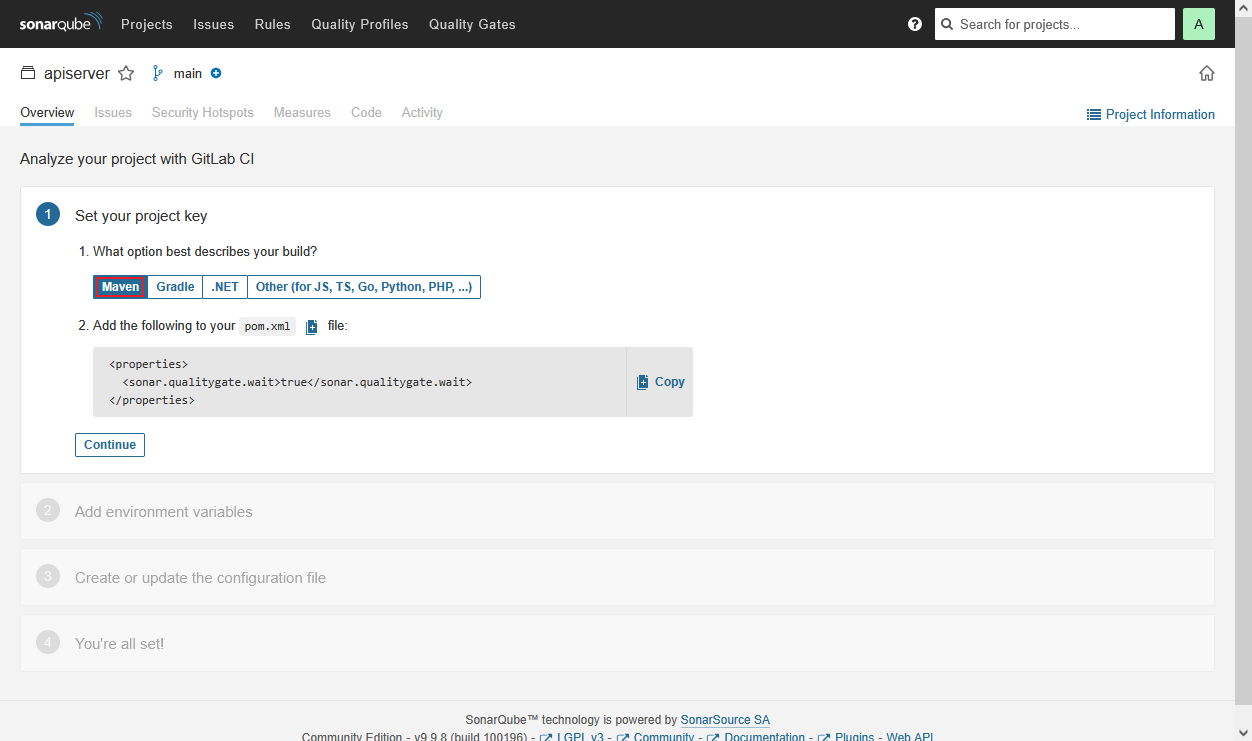Expand step 4 You're all set
The height and width of the screenshot is (741, 1252).
tap(617, 643)
